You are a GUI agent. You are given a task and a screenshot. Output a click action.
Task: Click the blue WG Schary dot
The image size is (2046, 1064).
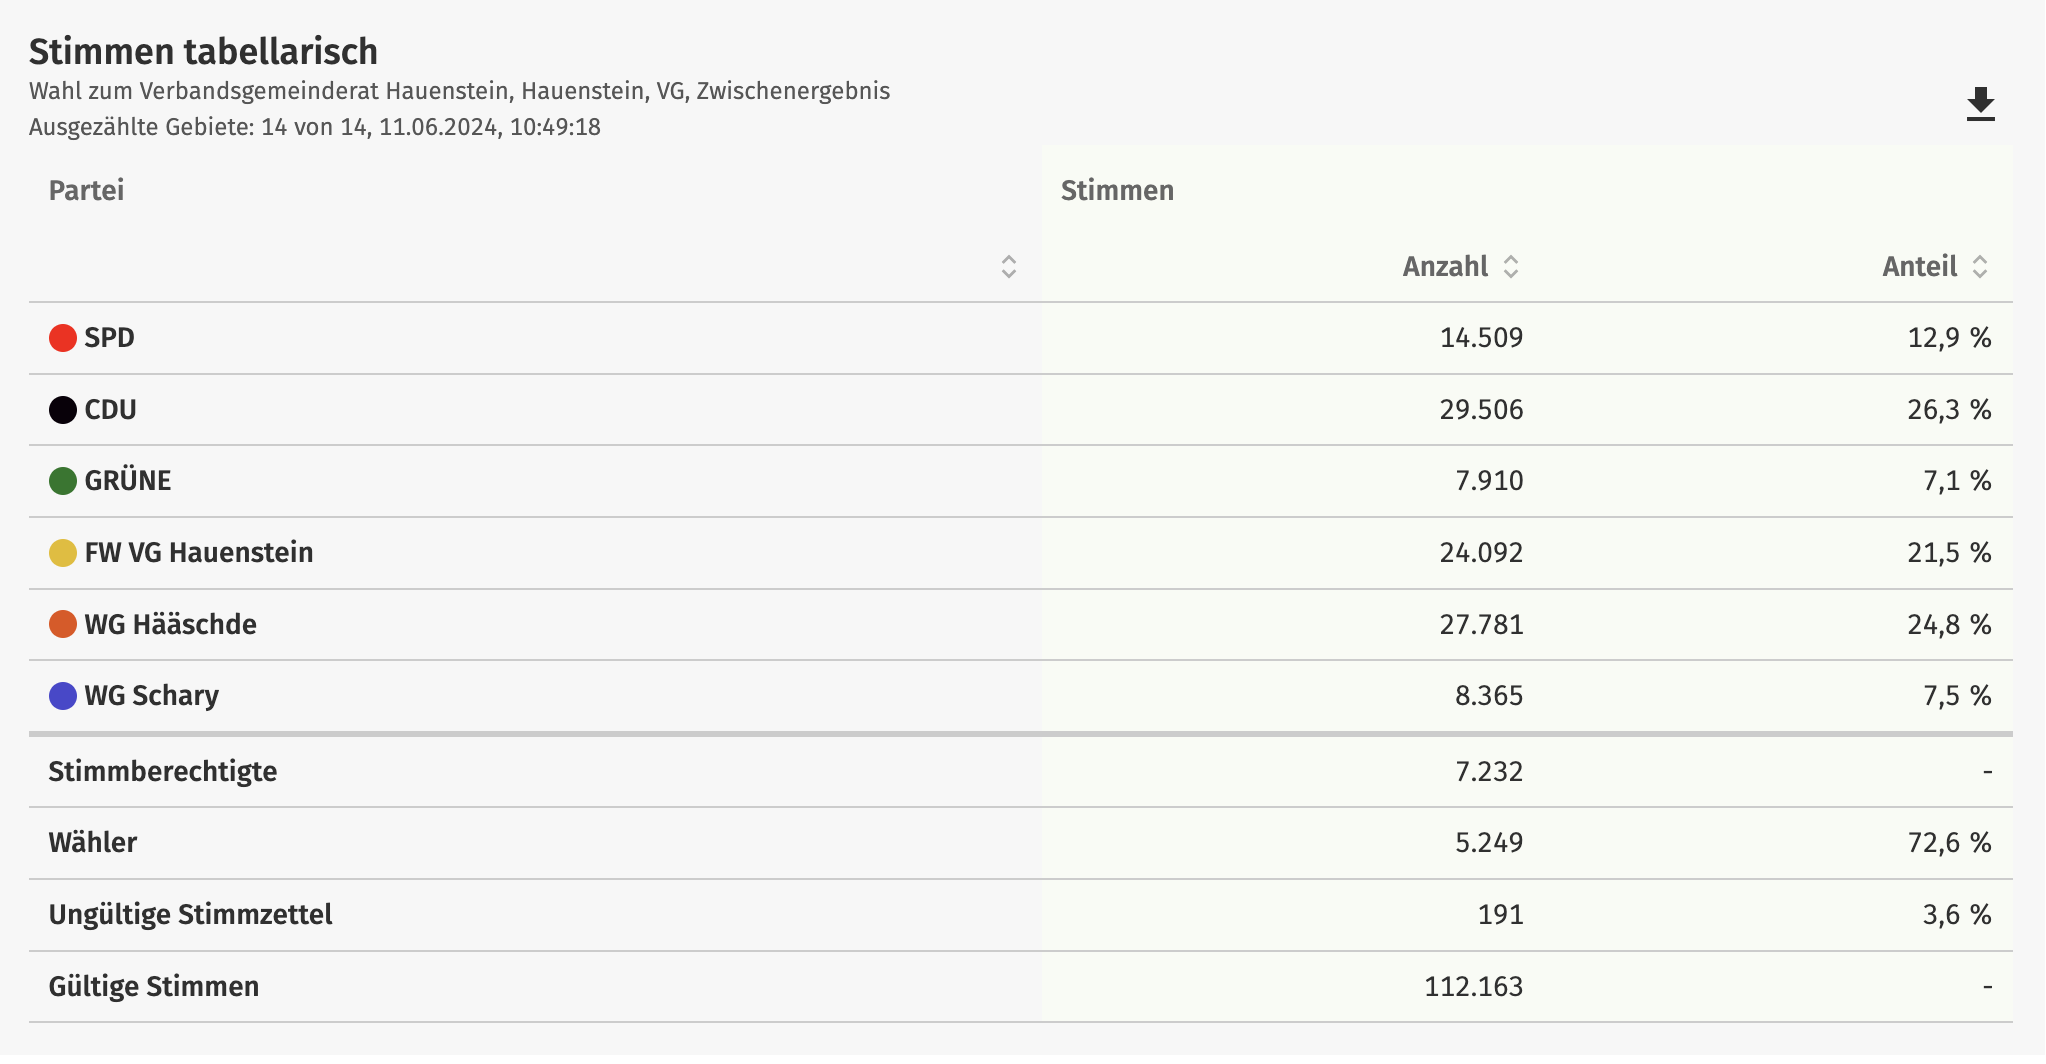coord(63,696)
